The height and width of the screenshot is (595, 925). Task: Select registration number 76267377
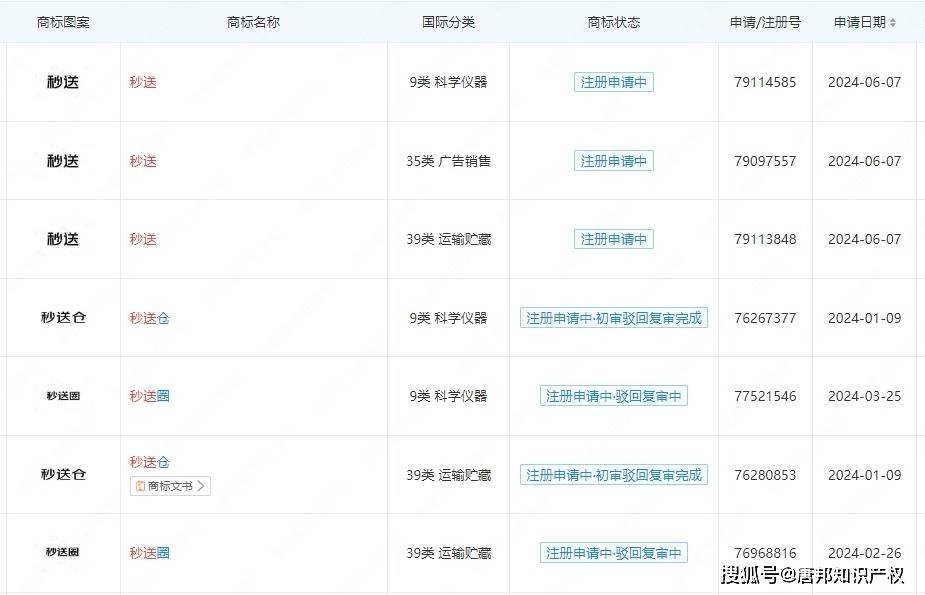(x=765, y=318)
